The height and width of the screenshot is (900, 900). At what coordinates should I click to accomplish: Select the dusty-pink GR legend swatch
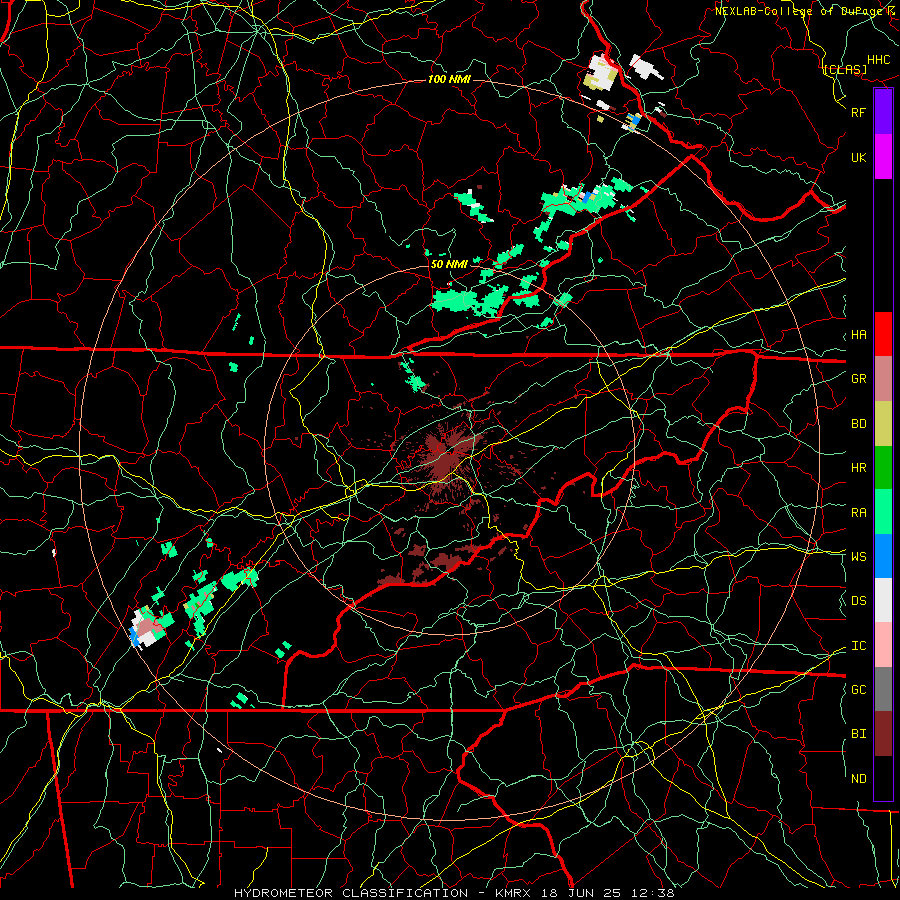point(883,379)
